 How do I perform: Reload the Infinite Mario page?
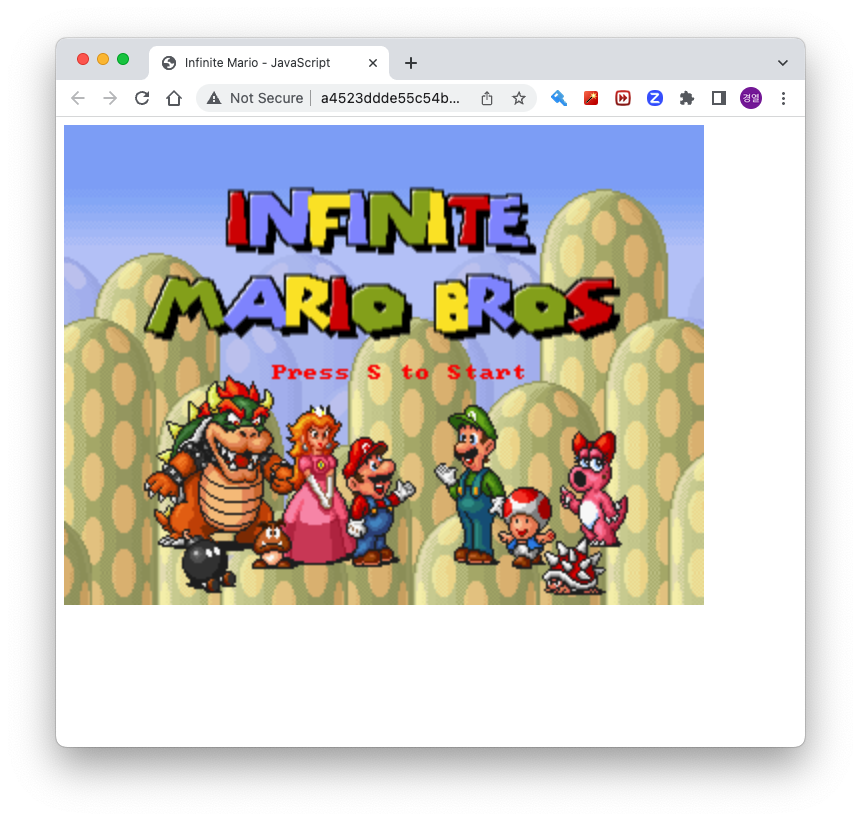tap(142, 98)
